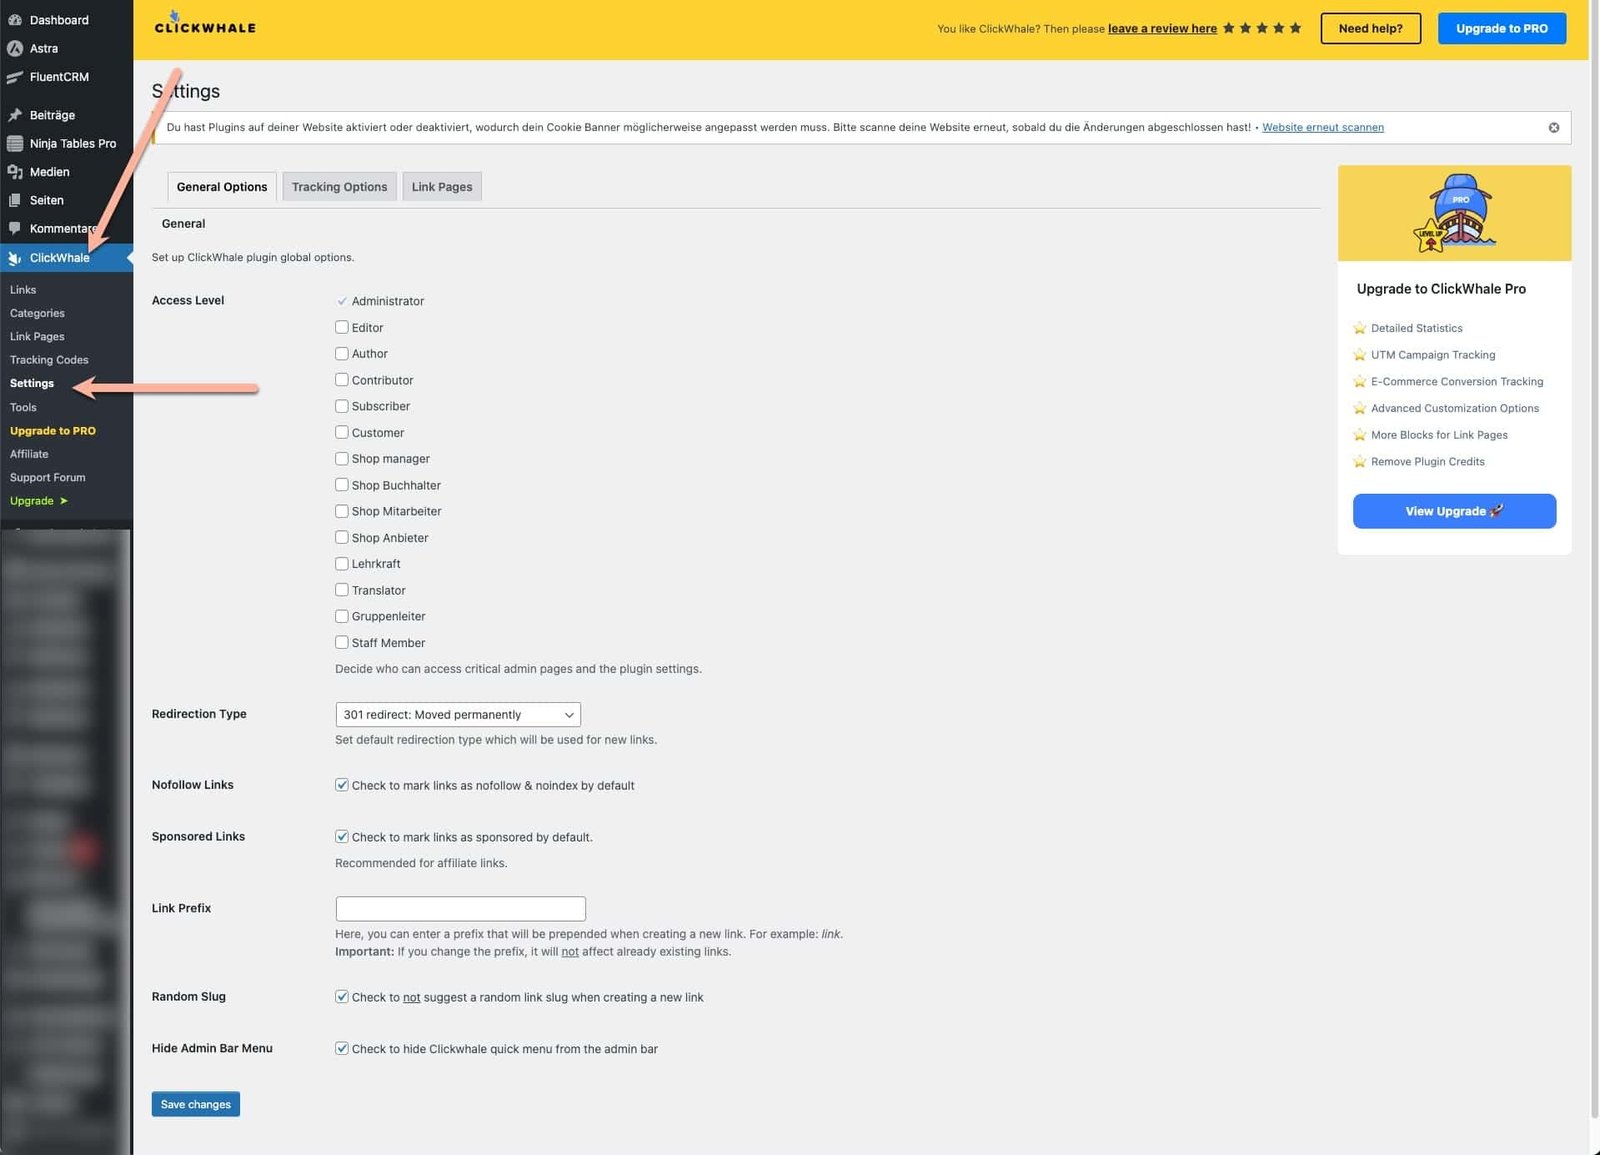The width and height of the screenshot is (1600, 1155).
Task: Click the View Upgrade button
Action: [x=1454, y=511]
